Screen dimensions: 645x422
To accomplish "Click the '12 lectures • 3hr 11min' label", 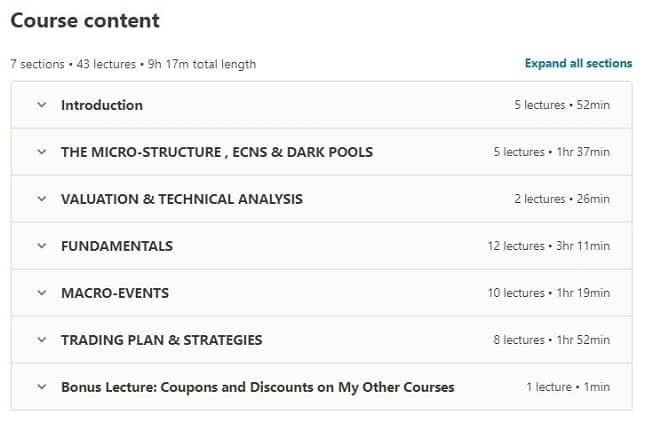I will (549, 246).
